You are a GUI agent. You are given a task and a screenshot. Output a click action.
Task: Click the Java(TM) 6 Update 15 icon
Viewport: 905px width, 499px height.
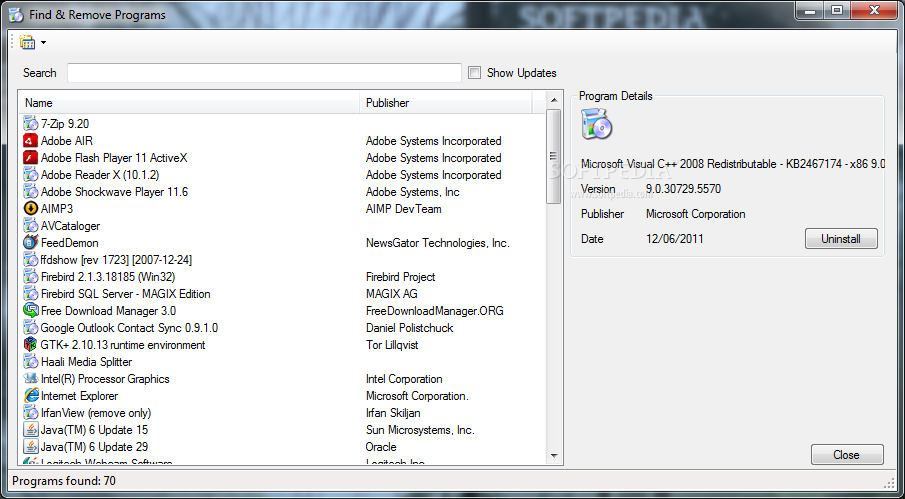click(30, 430)
